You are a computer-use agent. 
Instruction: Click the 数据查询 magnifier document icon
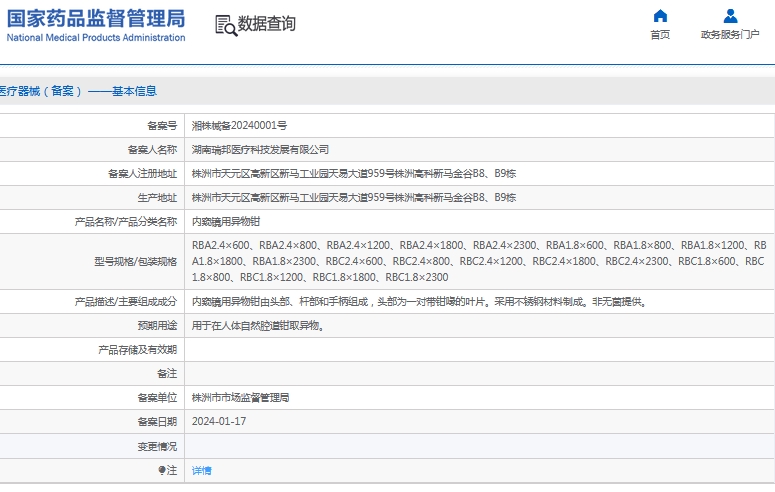(226, 25)
